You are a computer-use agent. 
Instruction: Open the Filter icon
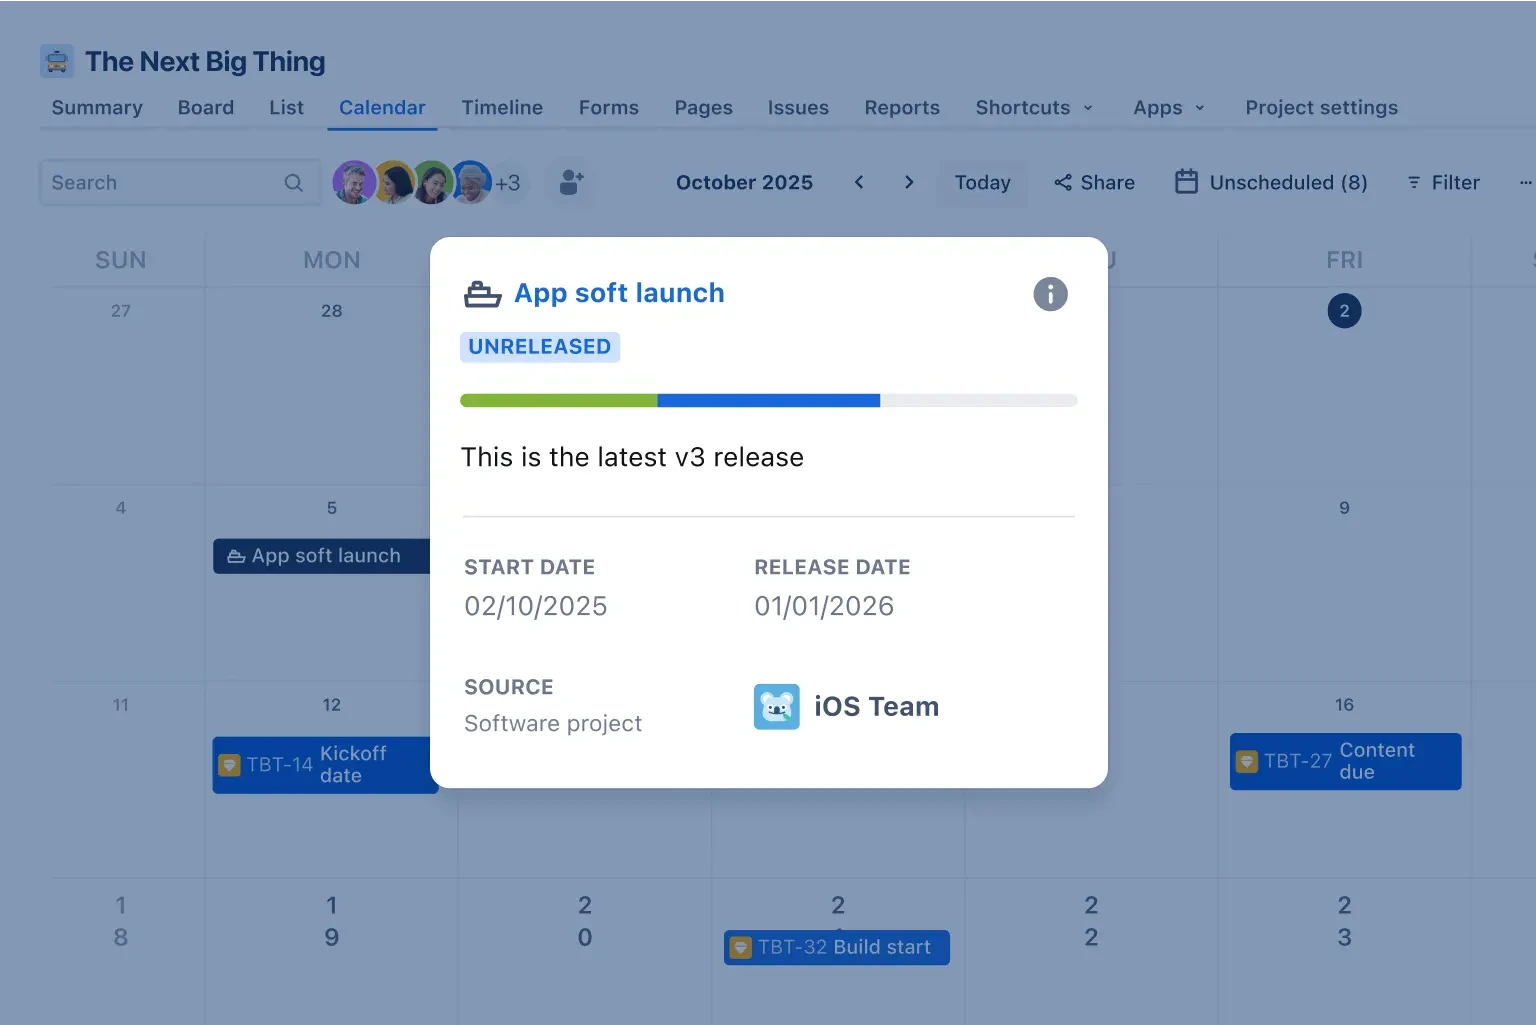[1415, 182]
